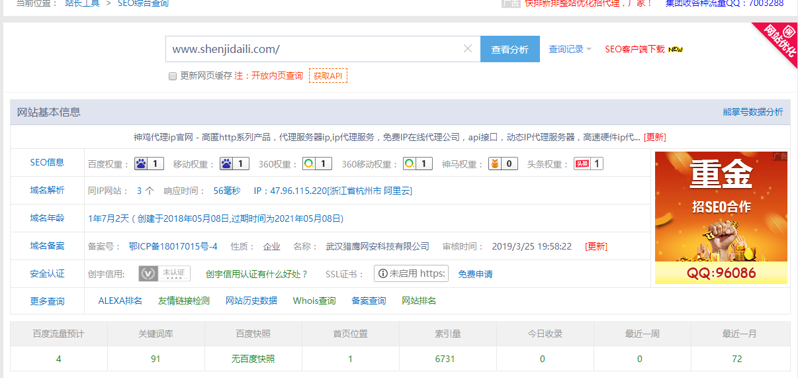Click the 获取API button
This screenshot has height=378, width=798.
point(328,76)
